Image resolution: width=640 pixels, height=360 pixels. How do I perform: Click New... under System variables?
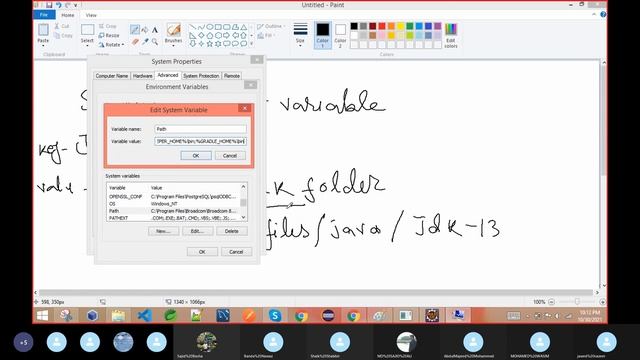pos(163,231)
